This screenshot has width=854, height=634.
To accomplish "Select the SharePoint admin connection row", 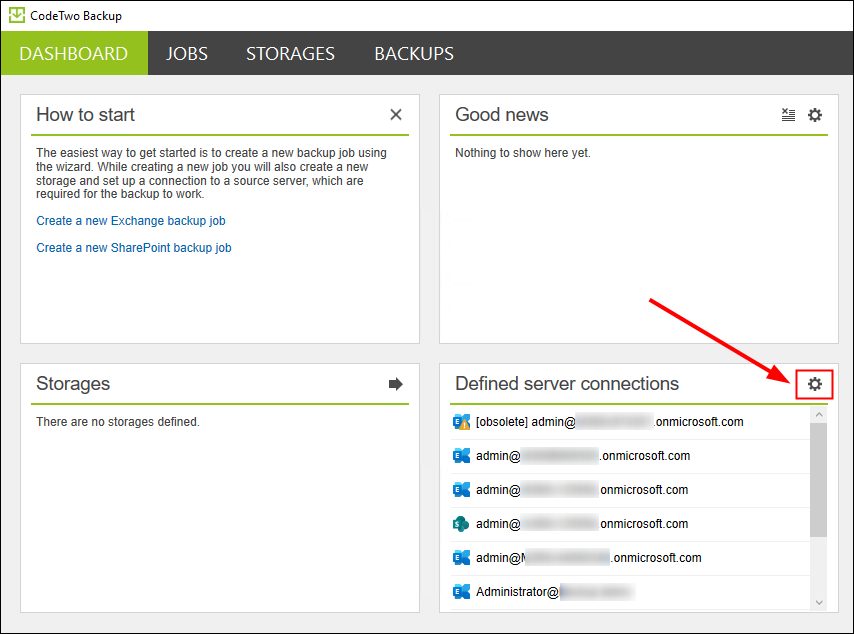I will tap(630, 524).
